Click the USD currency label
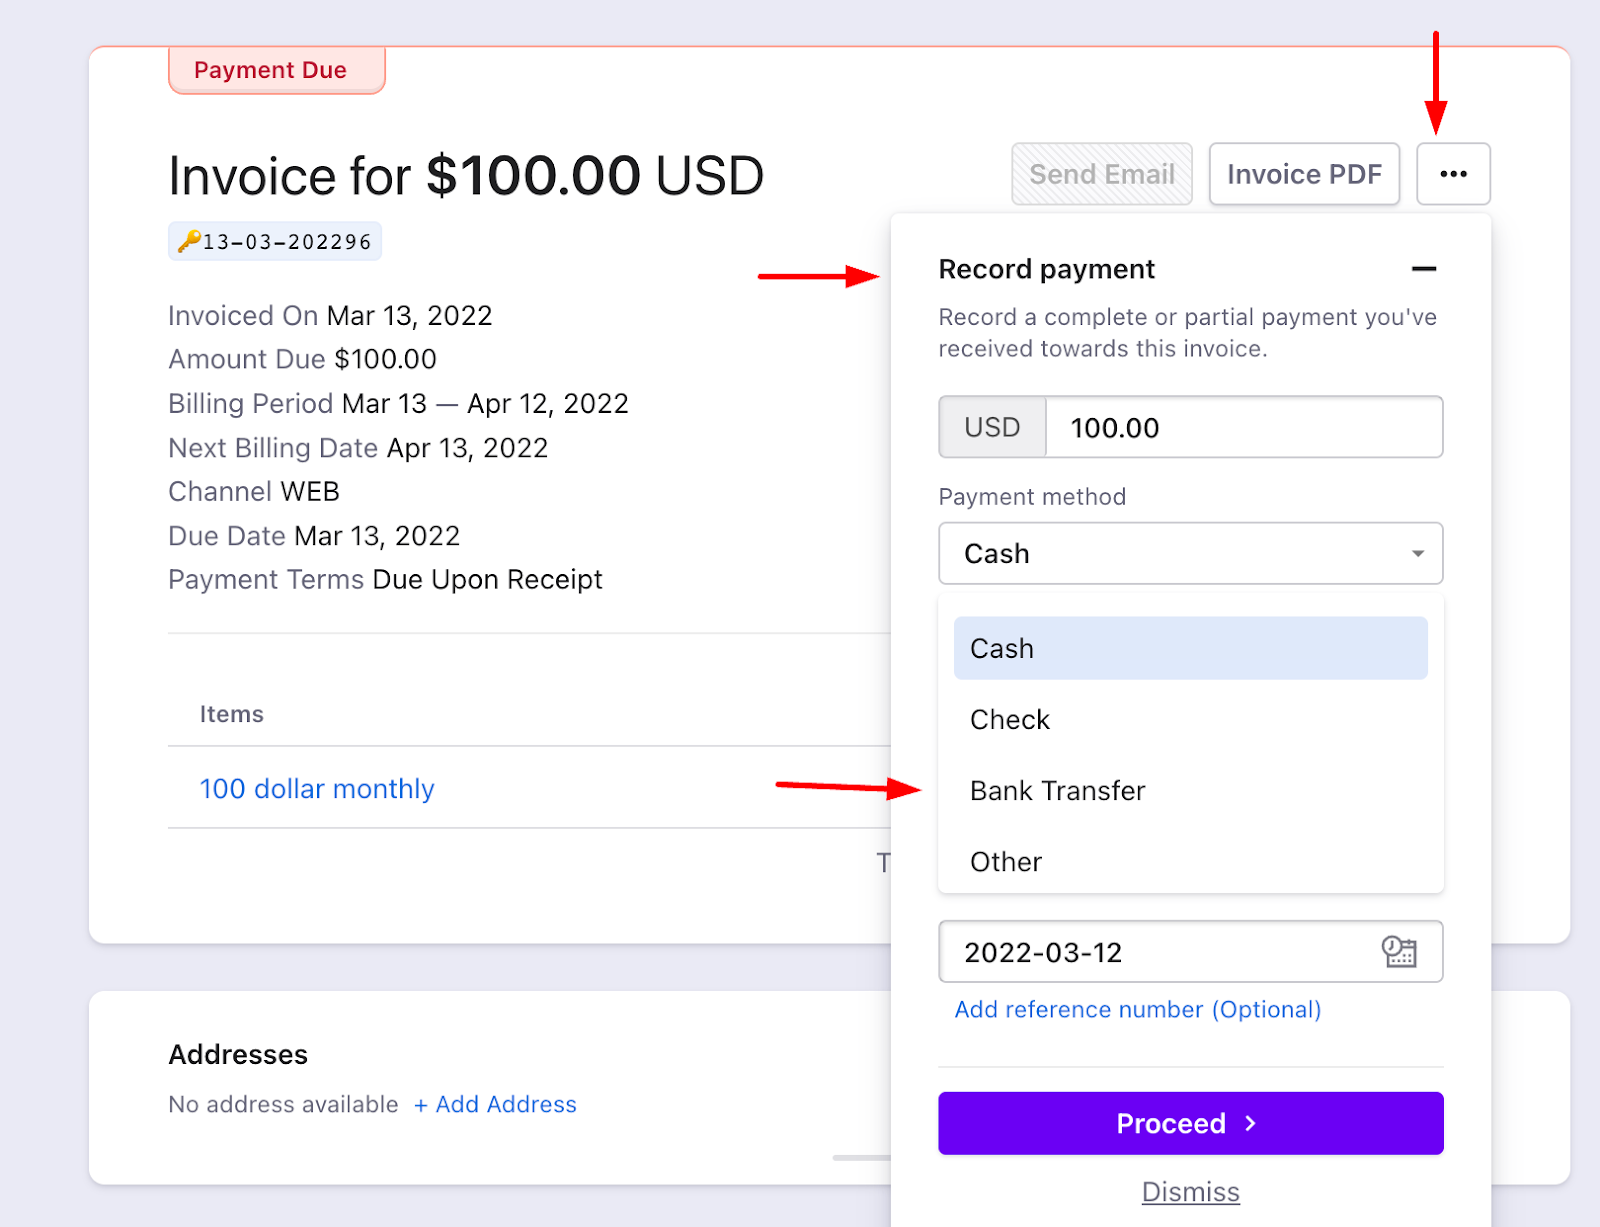1600x1227 pixels. point(992,428)
